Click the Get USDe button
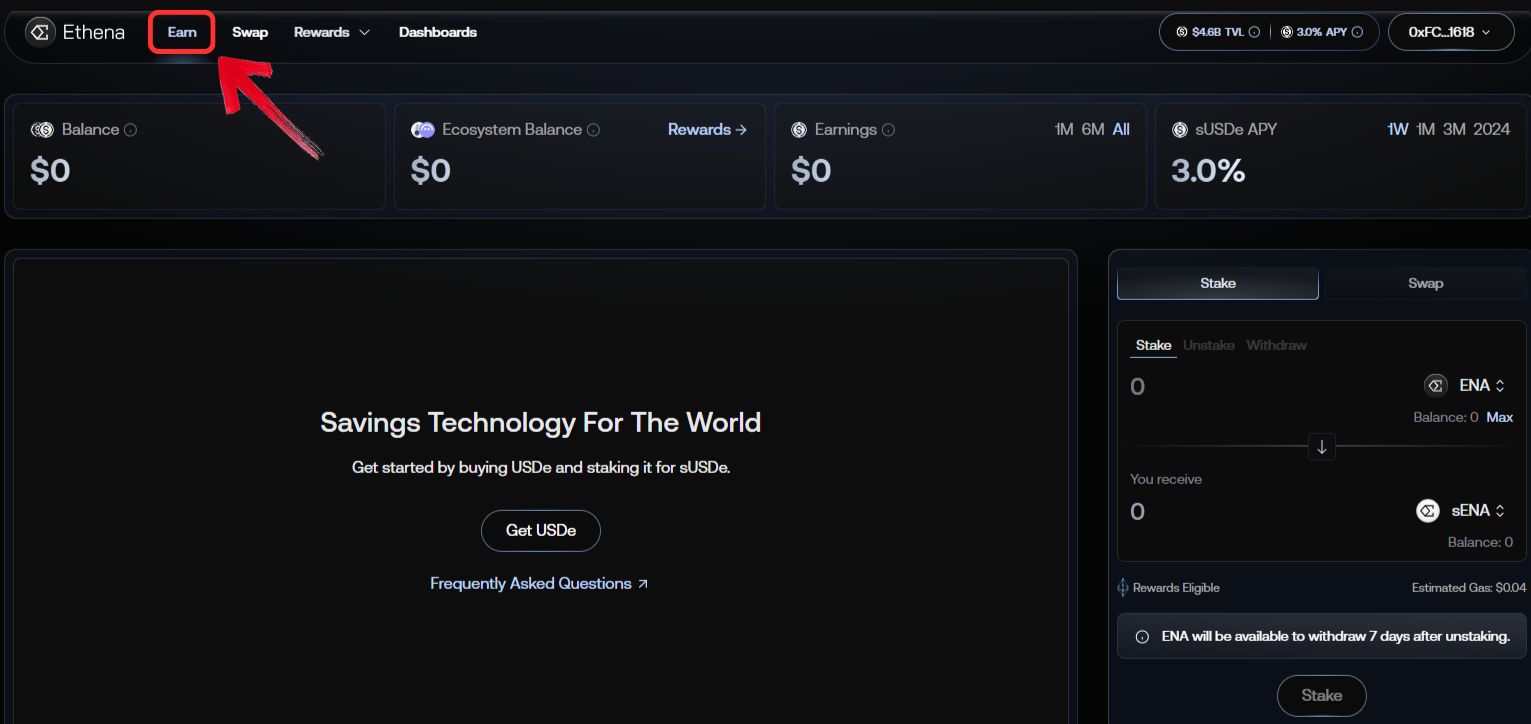1531x724 pixels. 541,531
